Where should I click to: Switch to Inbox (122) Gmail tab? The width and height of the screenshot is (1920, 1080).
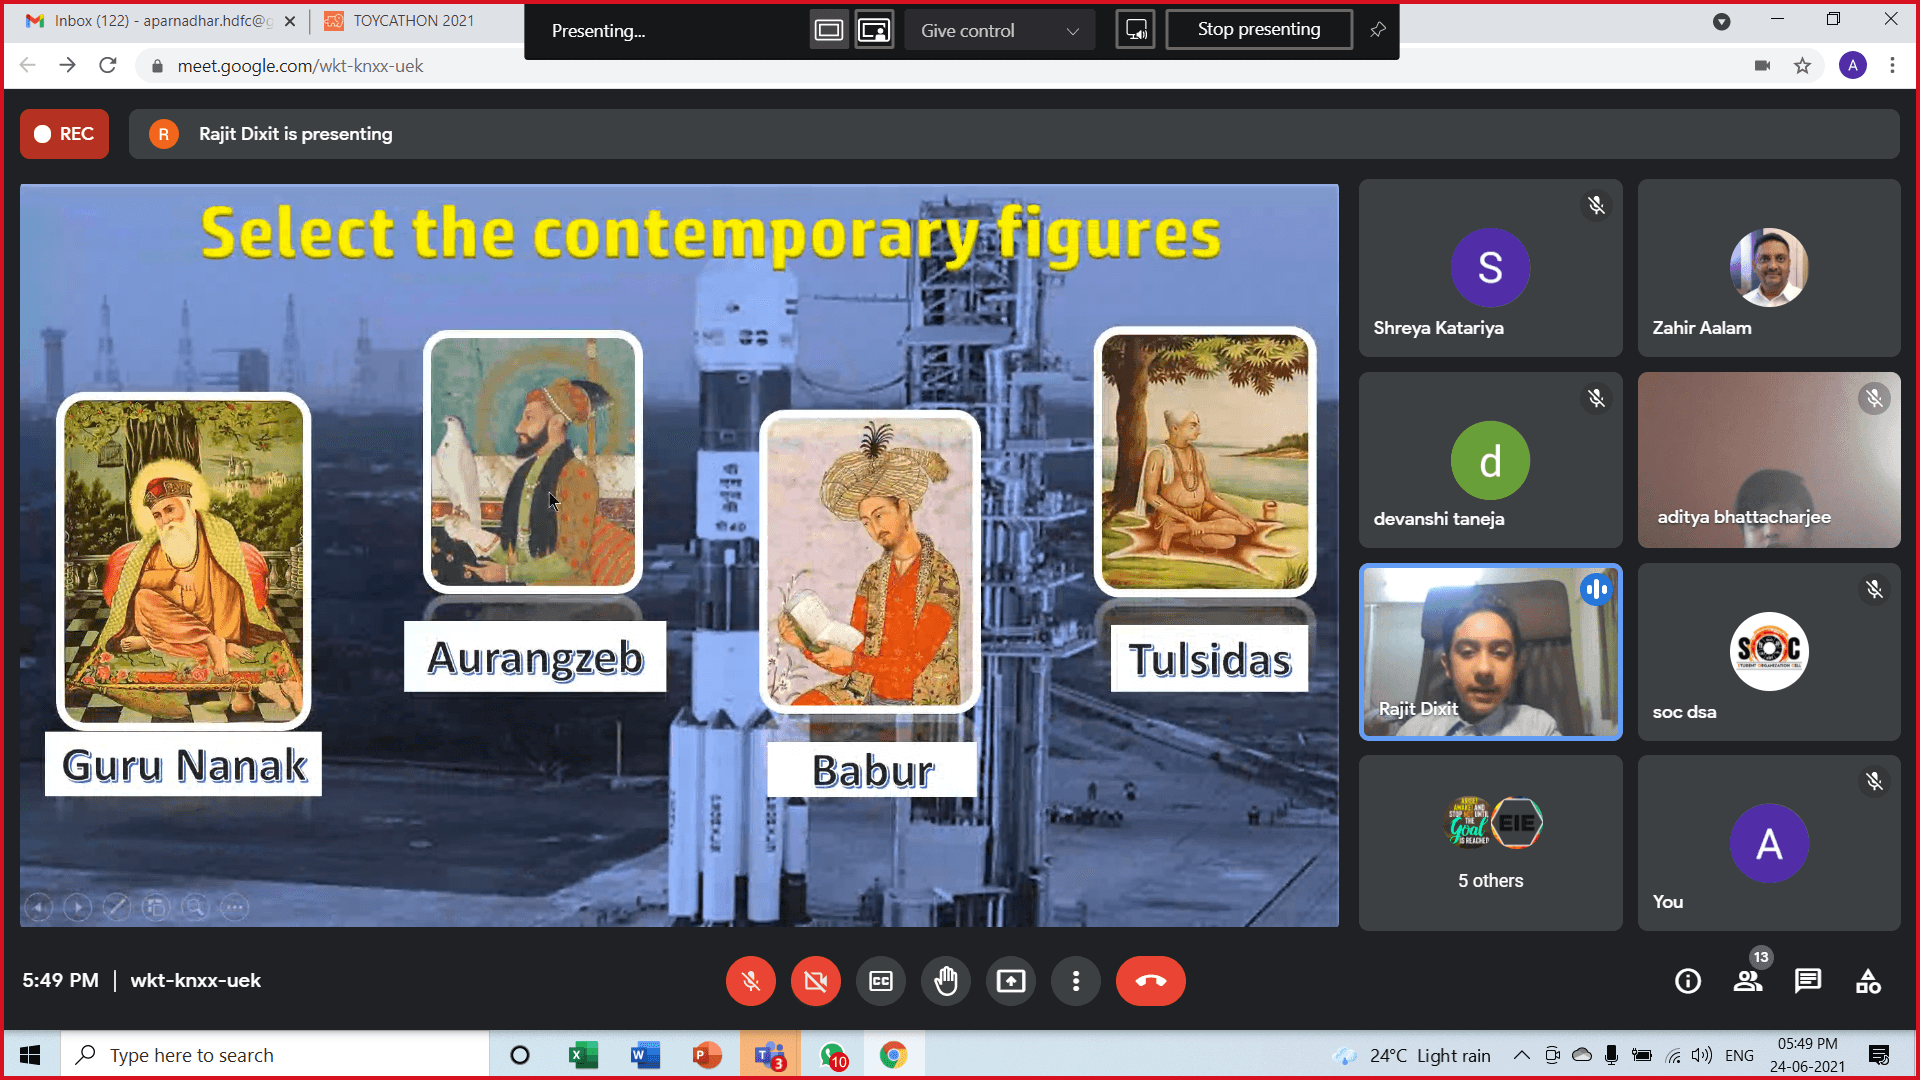160,21
